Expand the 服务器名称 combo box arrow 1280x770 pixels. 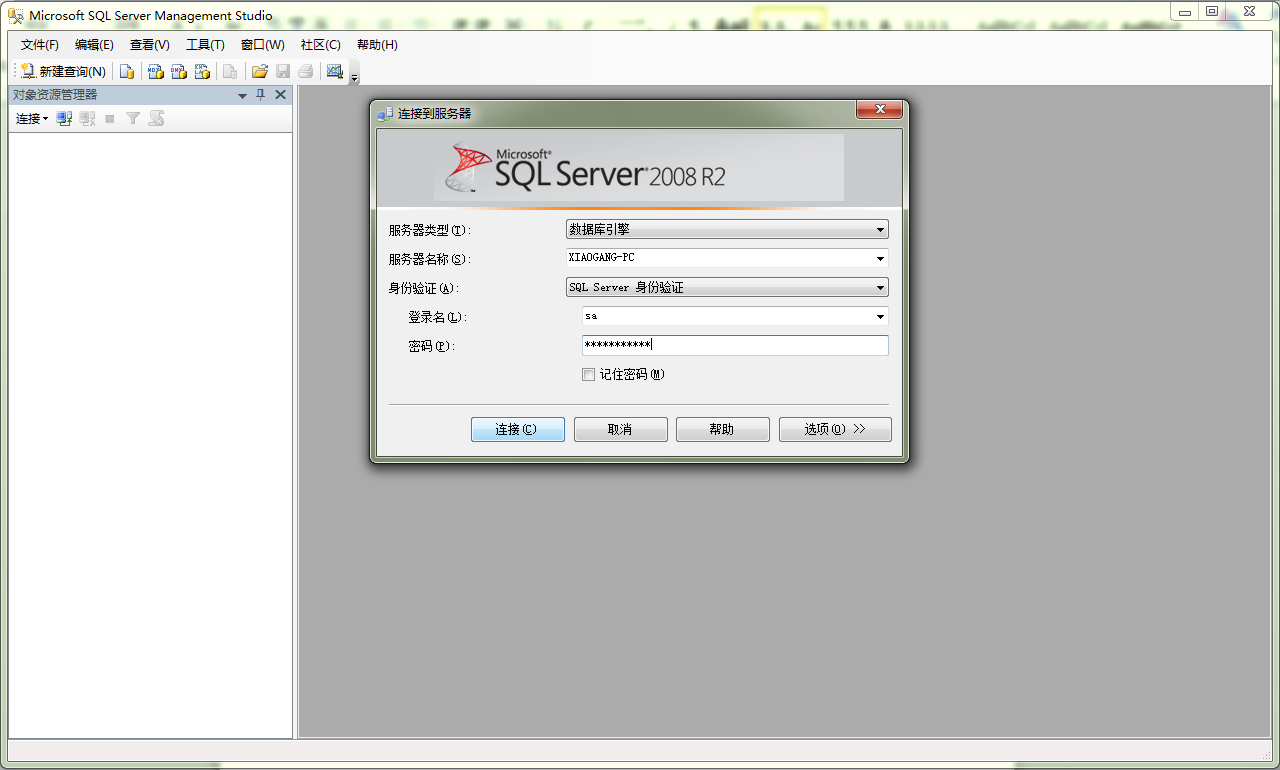(x=879, y=258)
